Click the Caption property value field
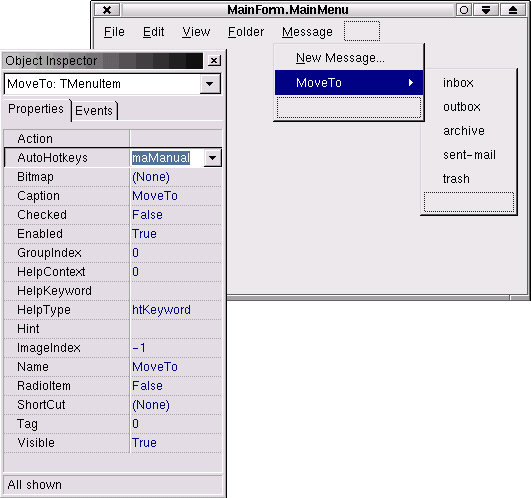The height and width of the screenshot is (498, 531). coord(175,196)
